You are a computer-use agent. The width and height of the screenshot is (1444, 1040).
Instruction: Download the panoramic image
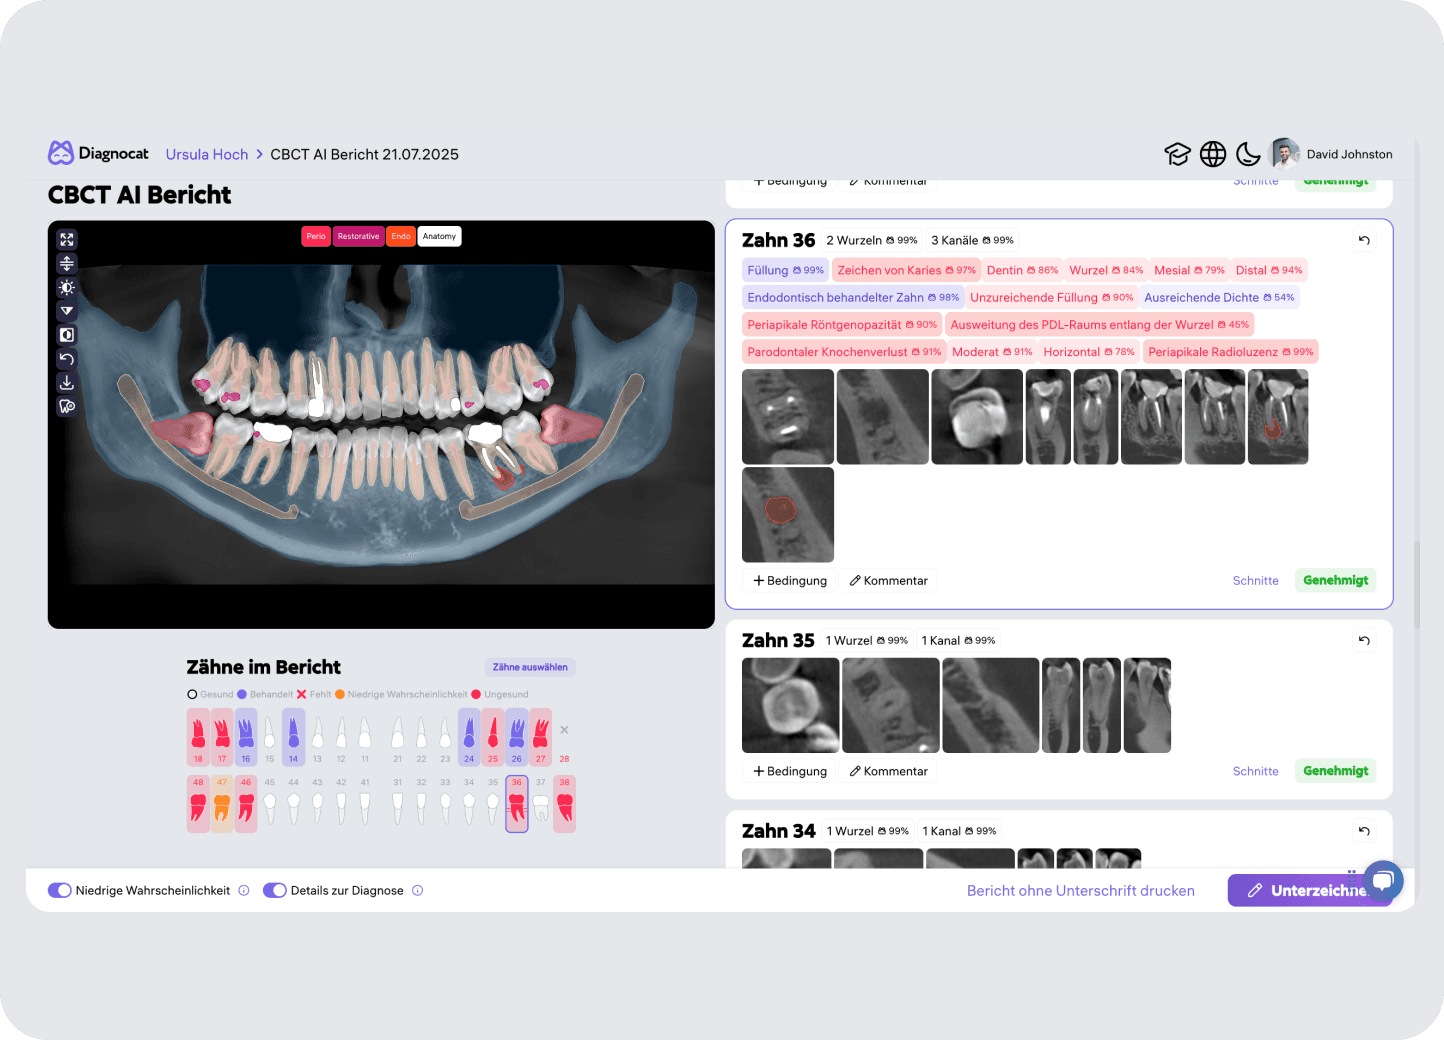point(67,383)
